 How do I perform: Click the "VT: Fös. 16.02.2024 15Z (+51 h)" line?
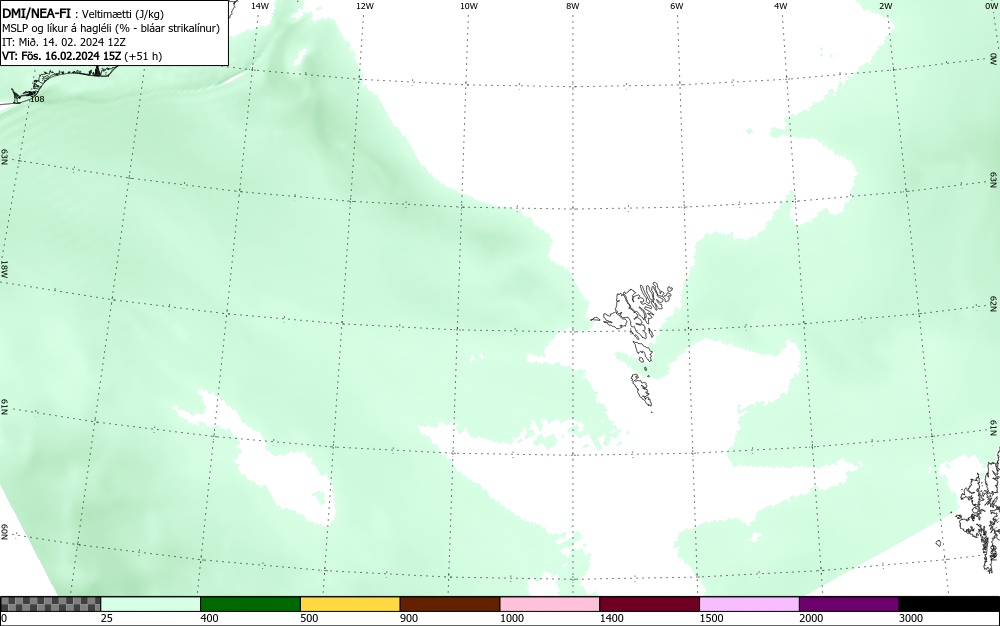[82, 56]
